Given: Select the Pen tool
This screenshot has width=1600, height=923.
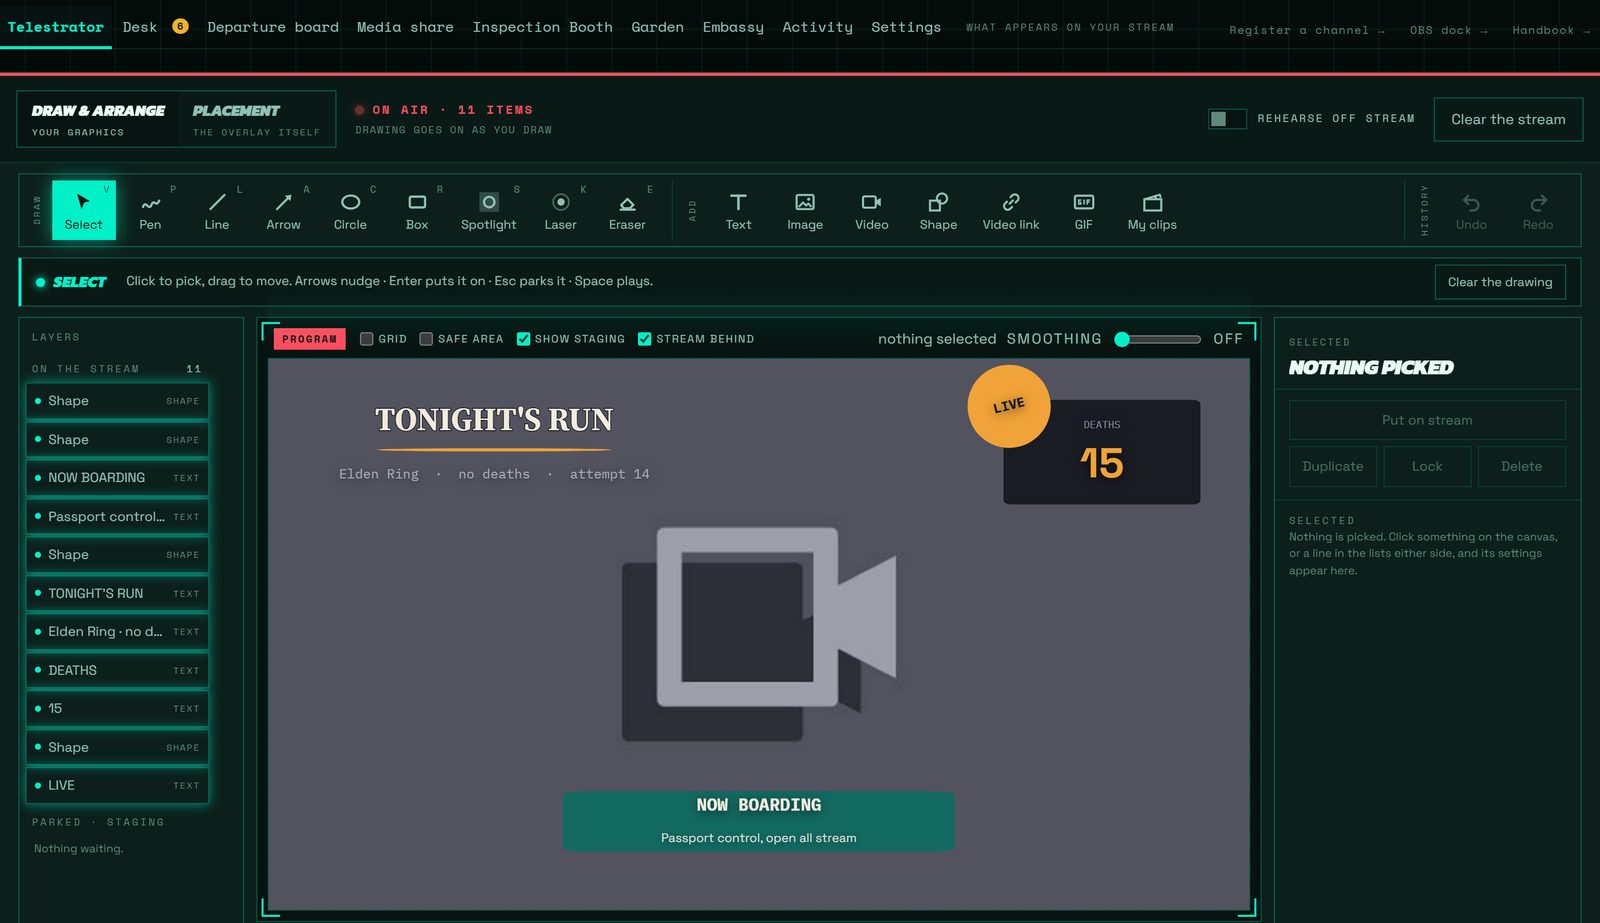Looking at the screenshot, I should tap(150, 210).
